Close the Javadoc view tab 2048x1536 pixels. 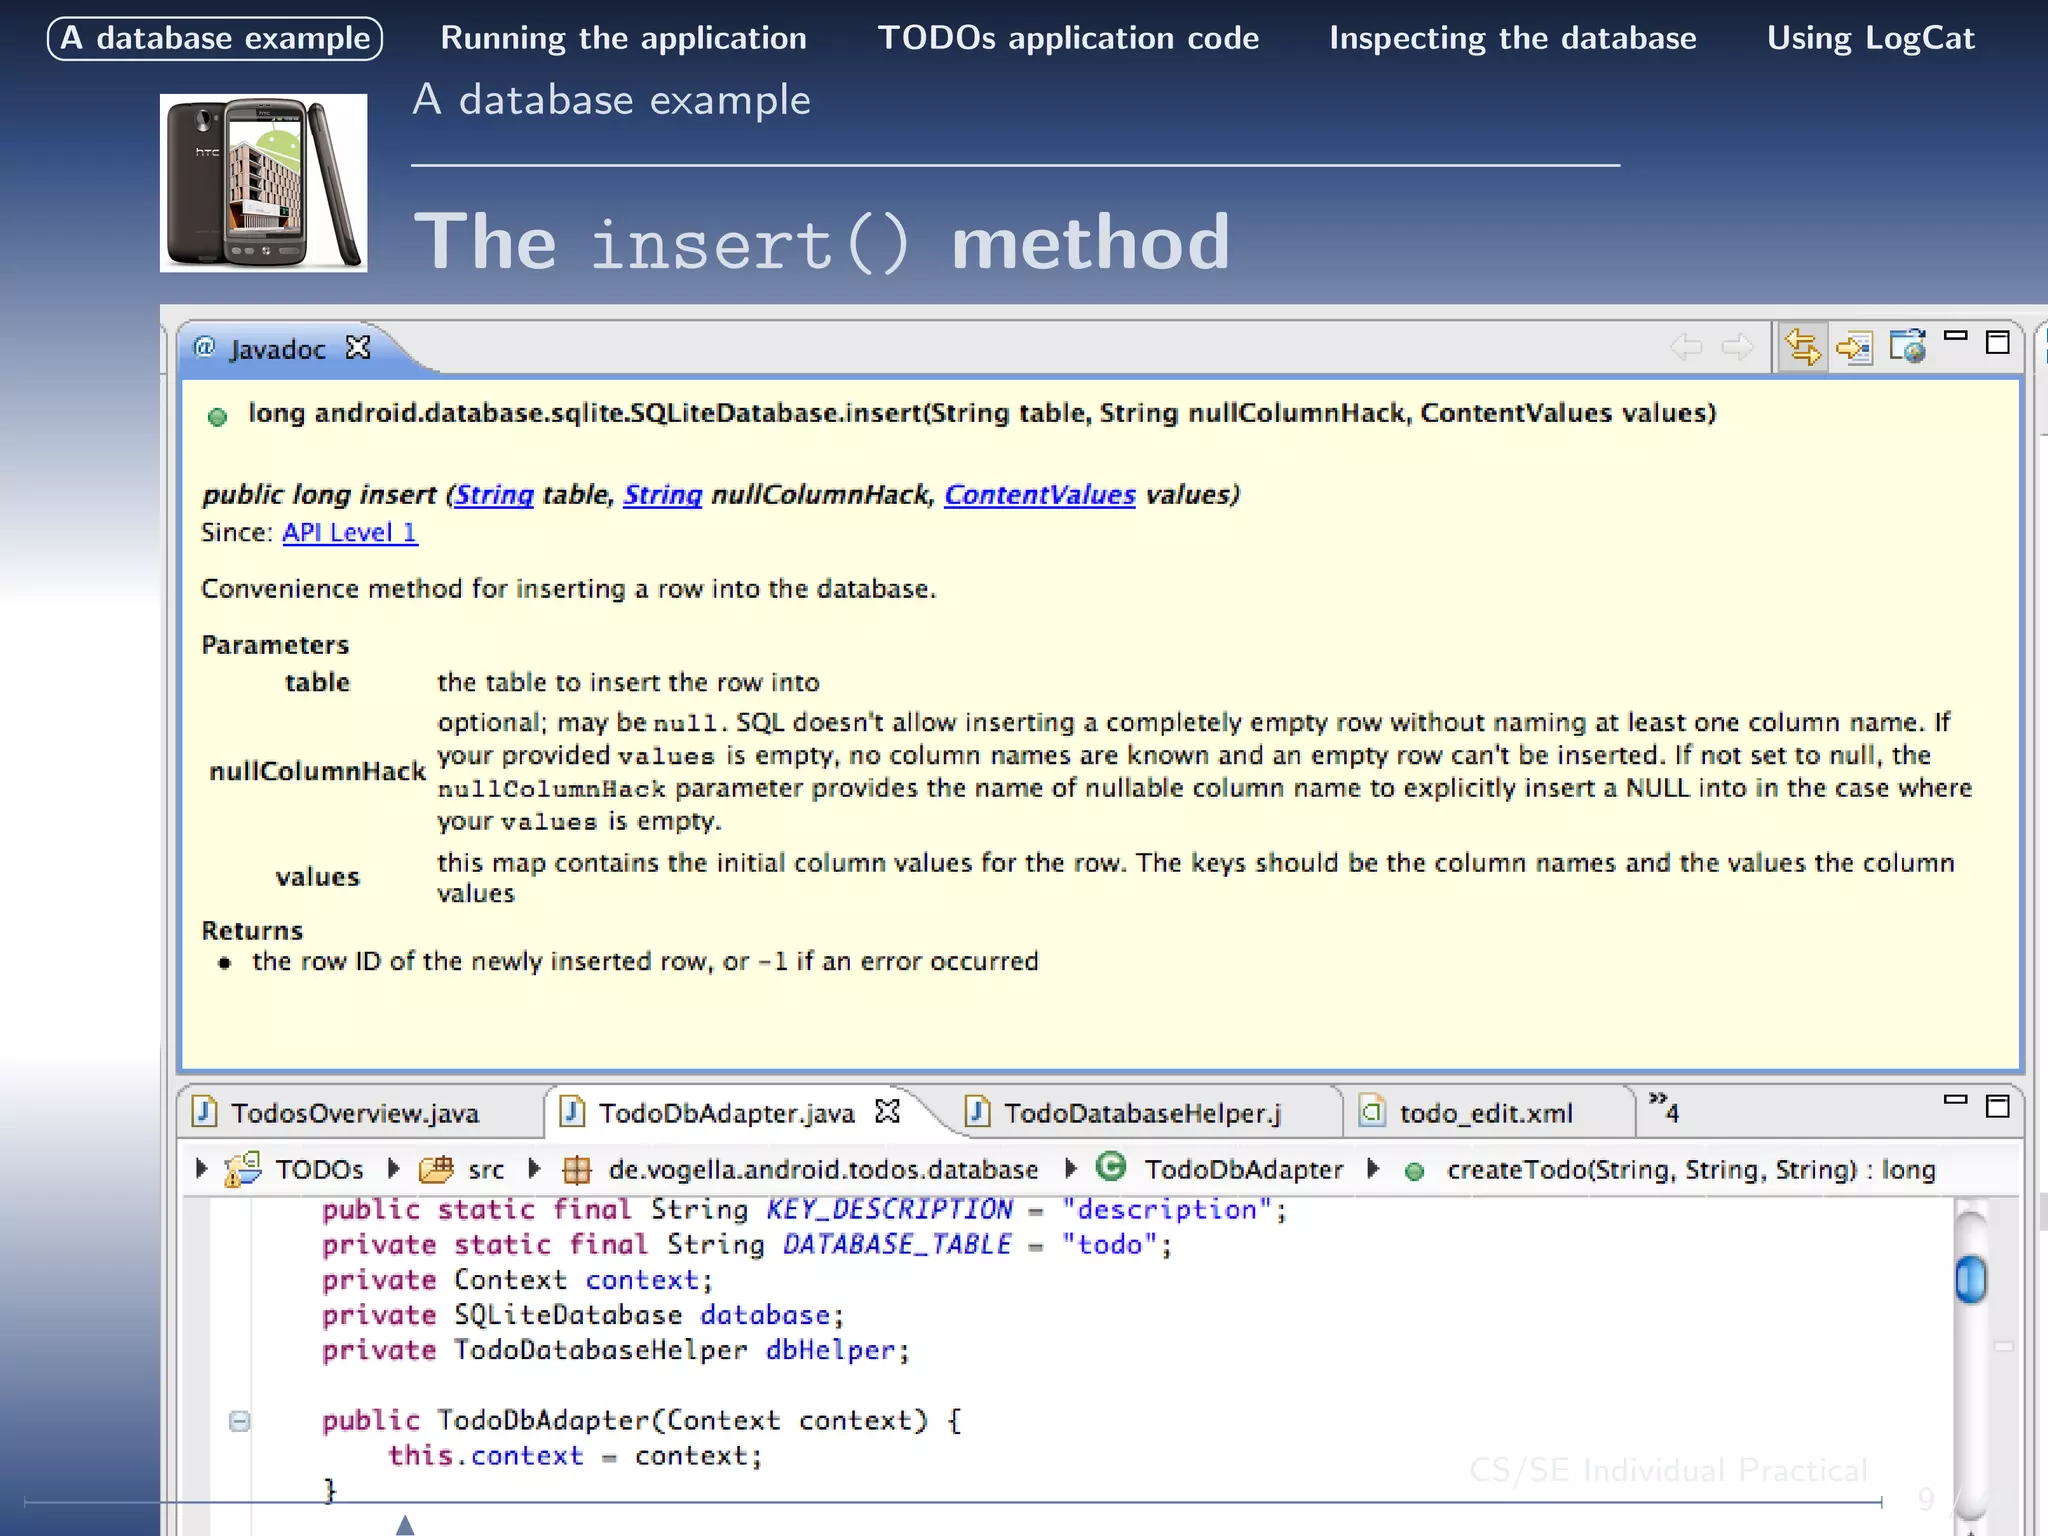[x=358, y=347]
